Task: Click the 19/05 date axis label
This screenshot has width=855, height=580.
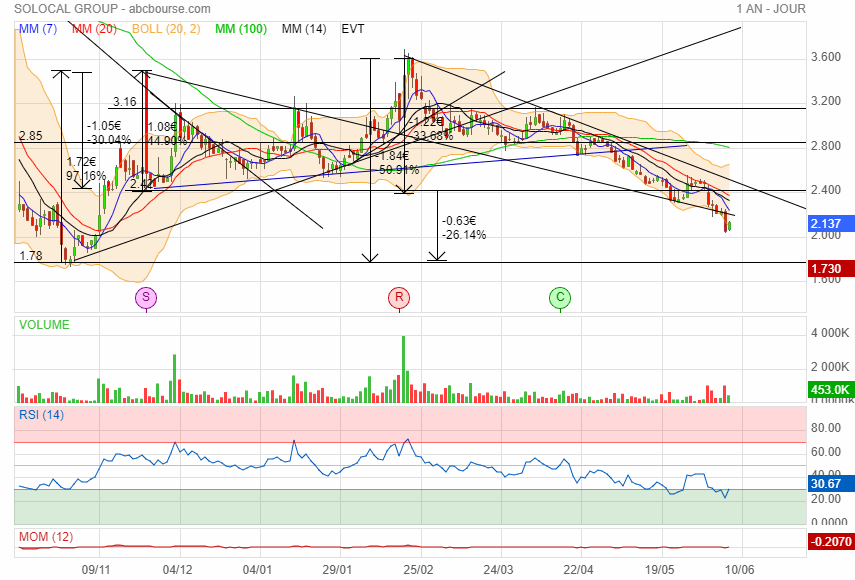Action: coord(659,570)
